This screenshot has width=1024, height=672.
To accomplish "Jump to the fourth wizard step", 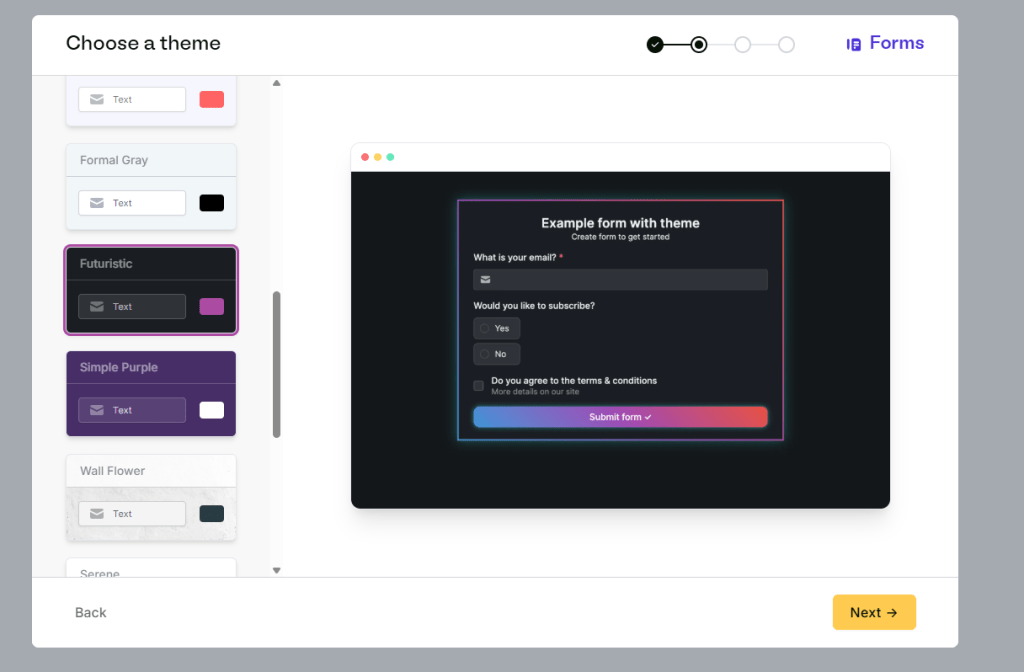I will coord(786,44).
